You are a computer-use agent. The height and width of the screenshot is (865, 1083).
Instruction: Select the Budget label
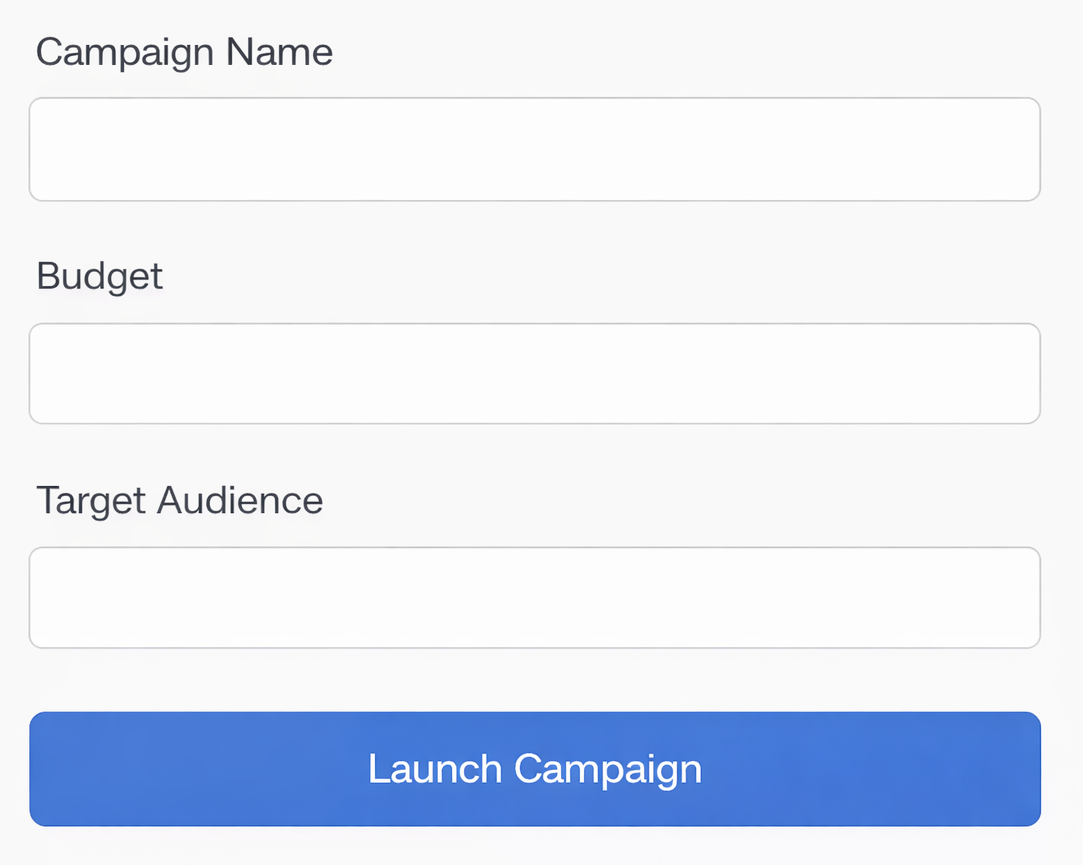click(x=99, y=277)
